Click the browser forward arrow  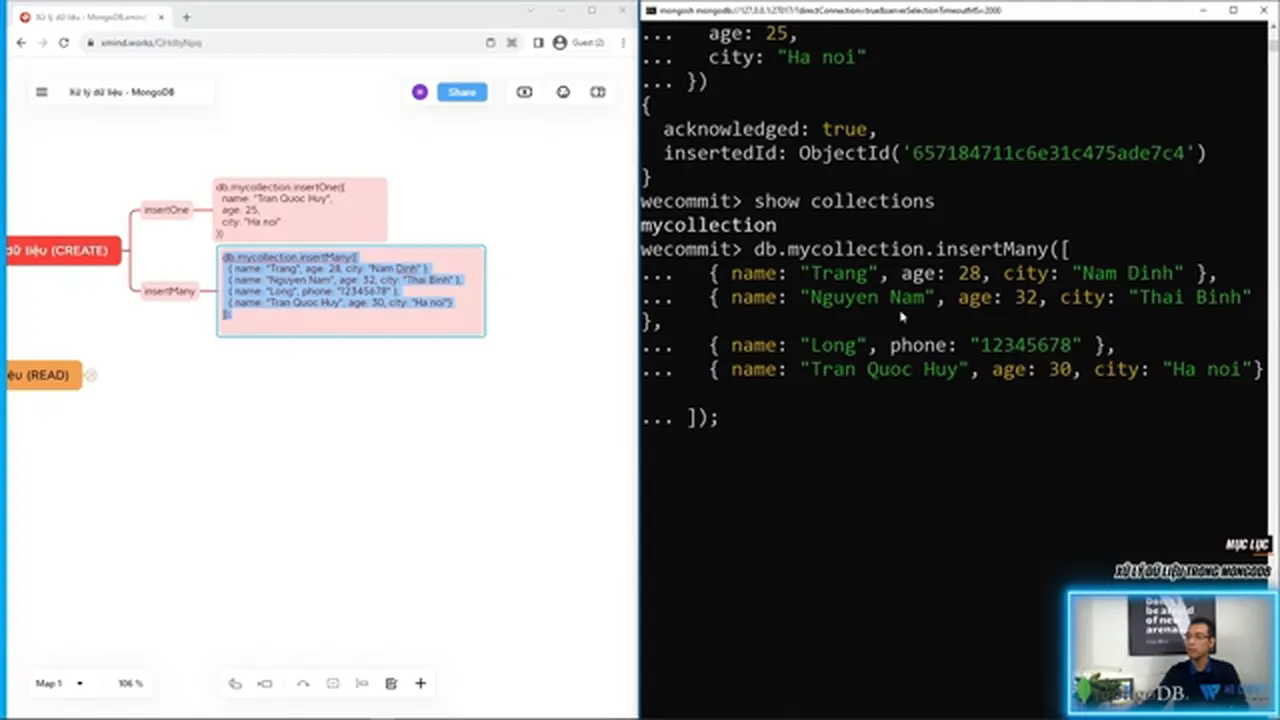pyautogui.click(x=42, y=43)
